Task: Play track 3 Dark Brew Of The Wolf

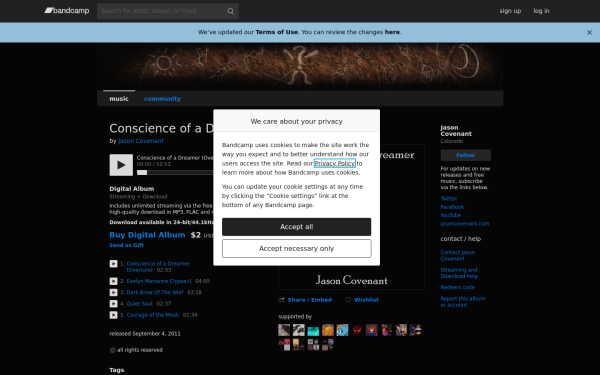Action: pyautogui.click(x=113, y=292)
